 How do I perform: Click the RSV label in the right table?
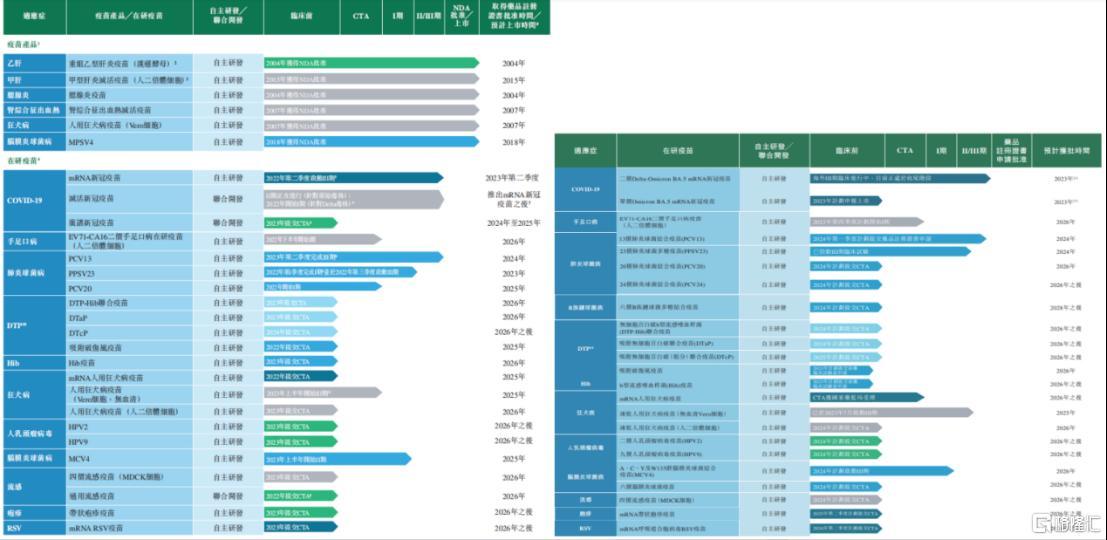(x=584, y=527)
